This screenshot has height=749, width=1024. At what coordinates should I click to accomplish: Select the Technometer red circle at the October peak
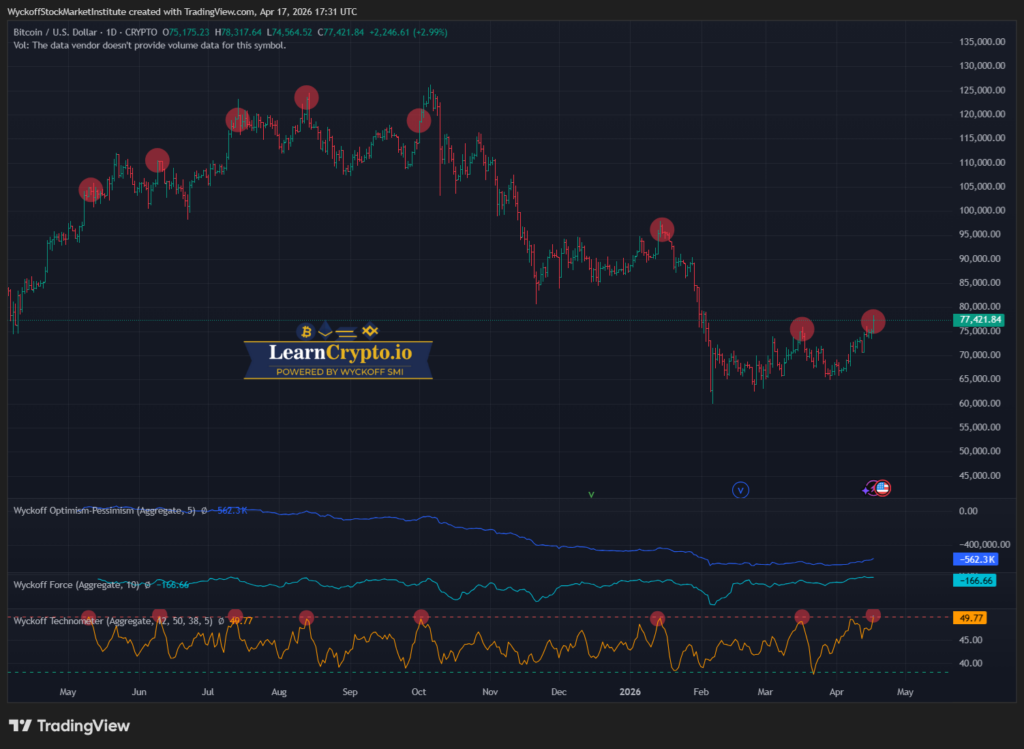click(x=421, y=617)
